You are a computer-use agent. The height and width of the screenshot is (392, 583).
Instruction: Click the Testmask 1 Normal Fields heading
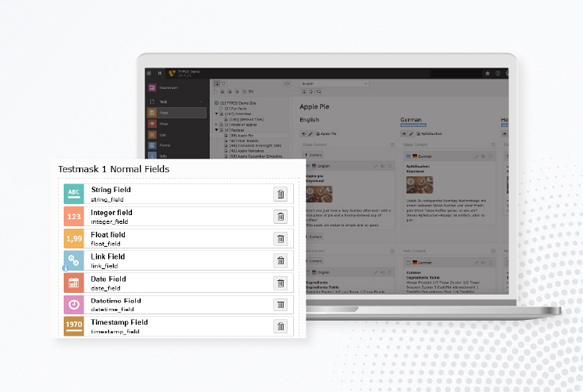(x=113, y=169)
